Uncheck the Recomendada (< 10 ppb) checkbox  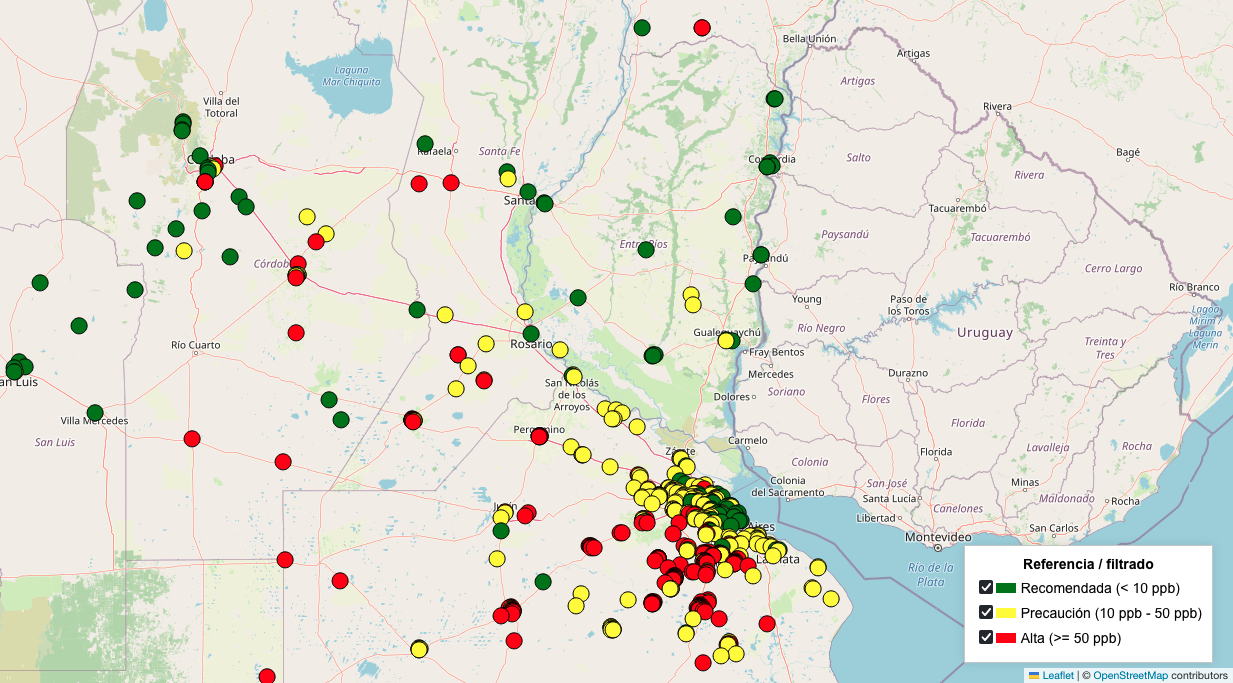pos(986,588)
